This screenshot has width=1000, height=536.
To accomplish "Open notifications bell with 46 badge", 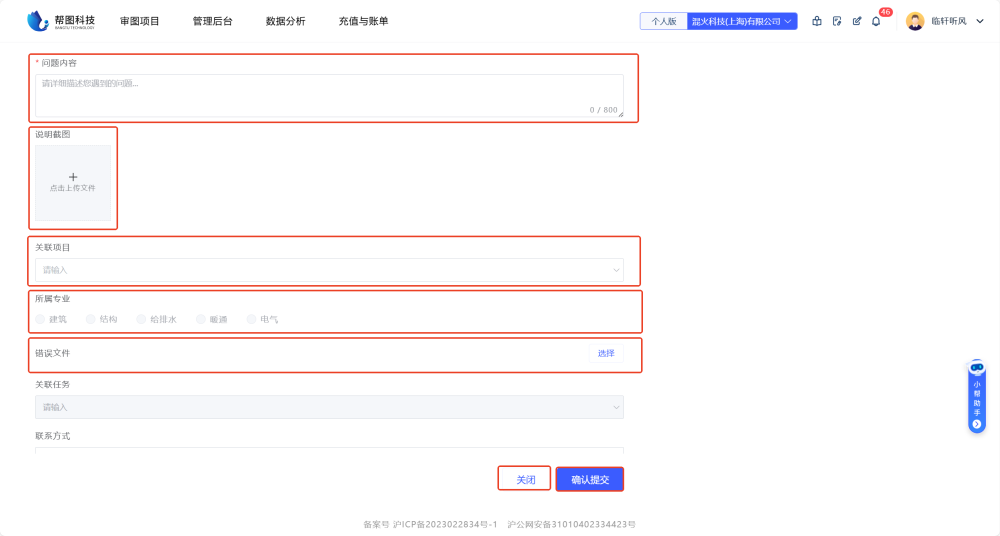I will pyautogui.click(x=877, y=21).
